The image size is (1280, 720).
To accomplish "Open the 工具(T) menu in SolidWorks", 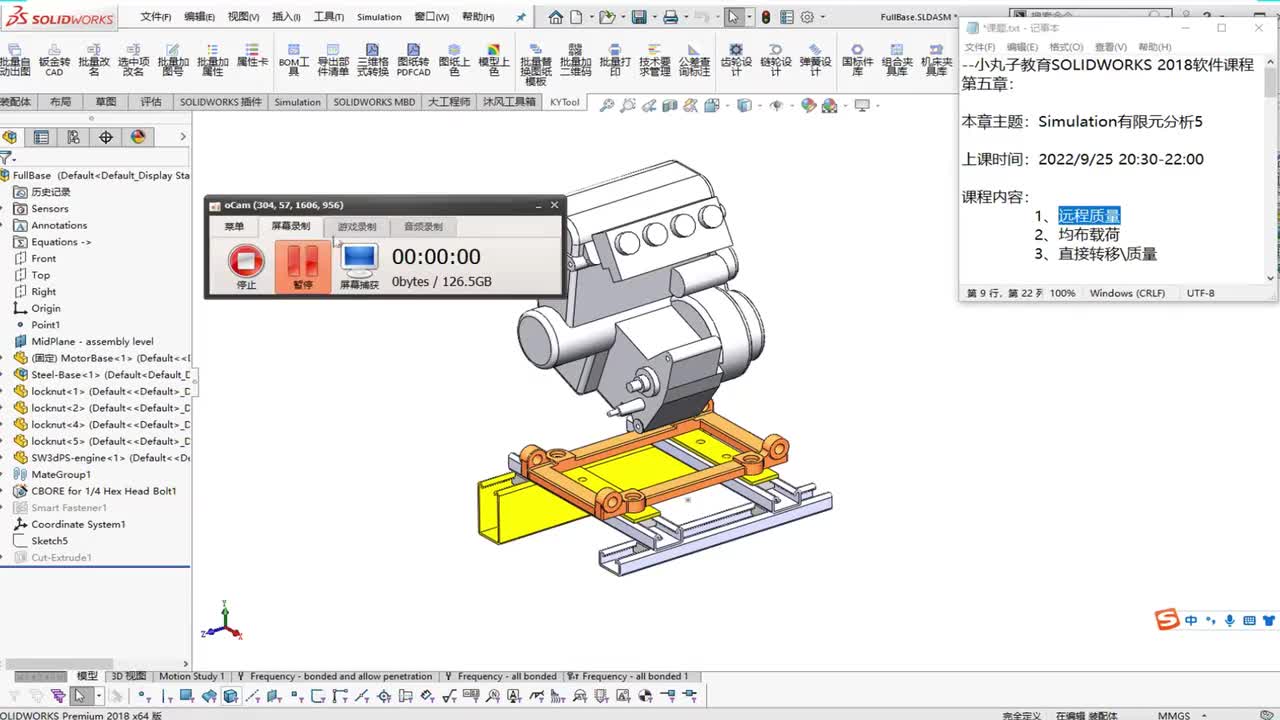I will click(x=329, y=17).
